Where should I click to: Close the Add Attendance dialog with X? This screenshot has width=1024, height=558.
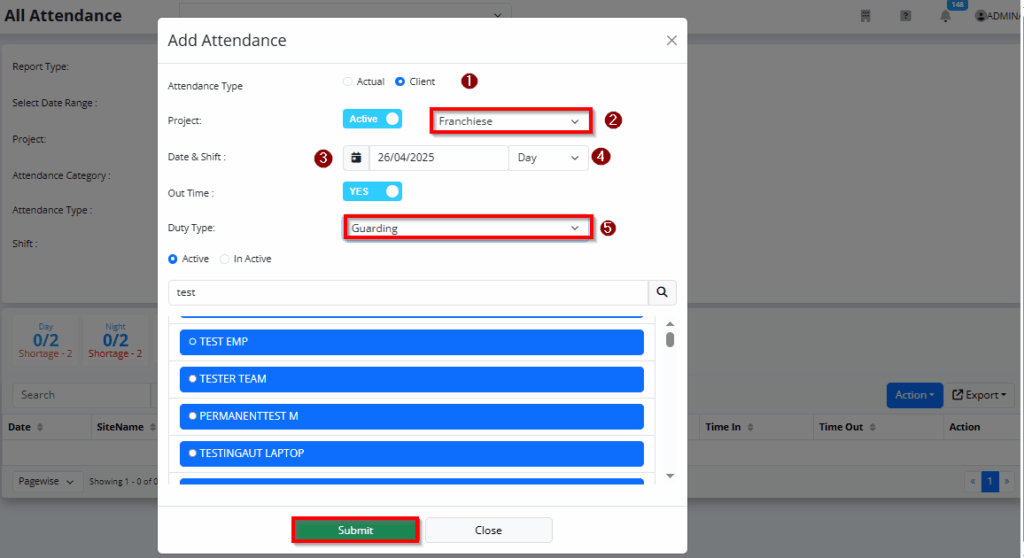(x=671, y=41)
